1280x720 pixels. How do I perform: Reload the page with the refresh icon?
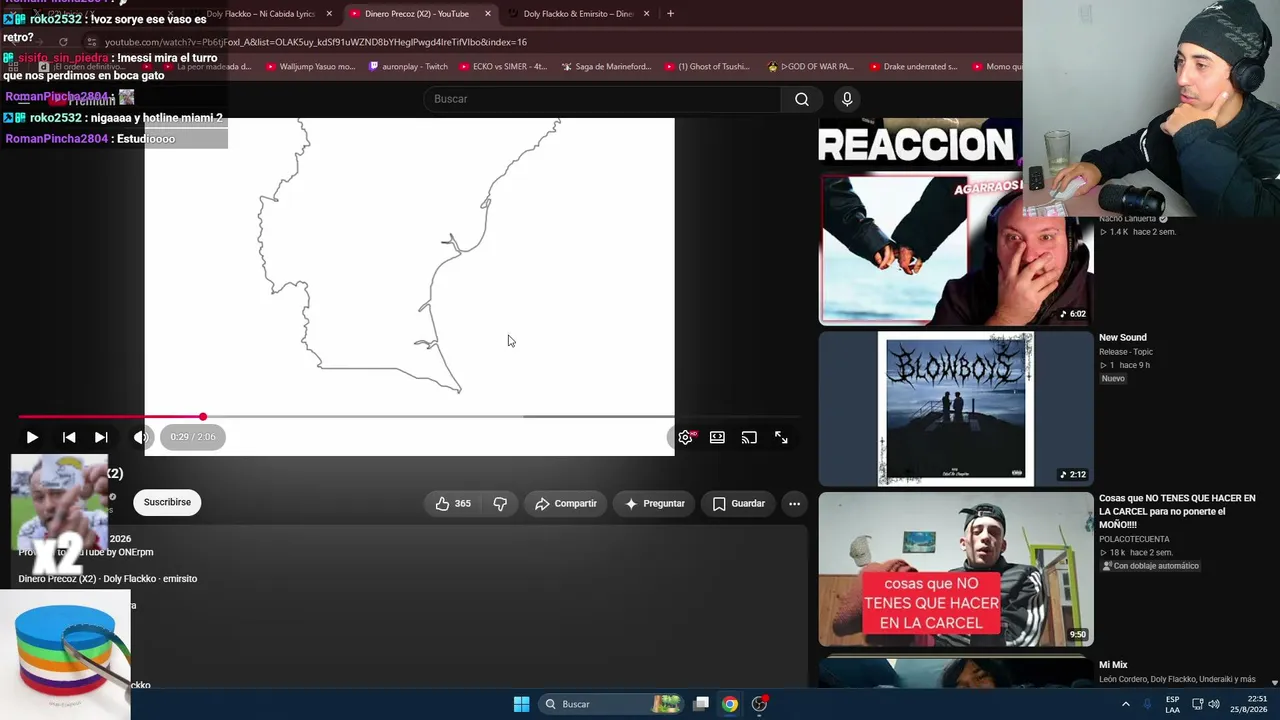[x=63, y=42]
